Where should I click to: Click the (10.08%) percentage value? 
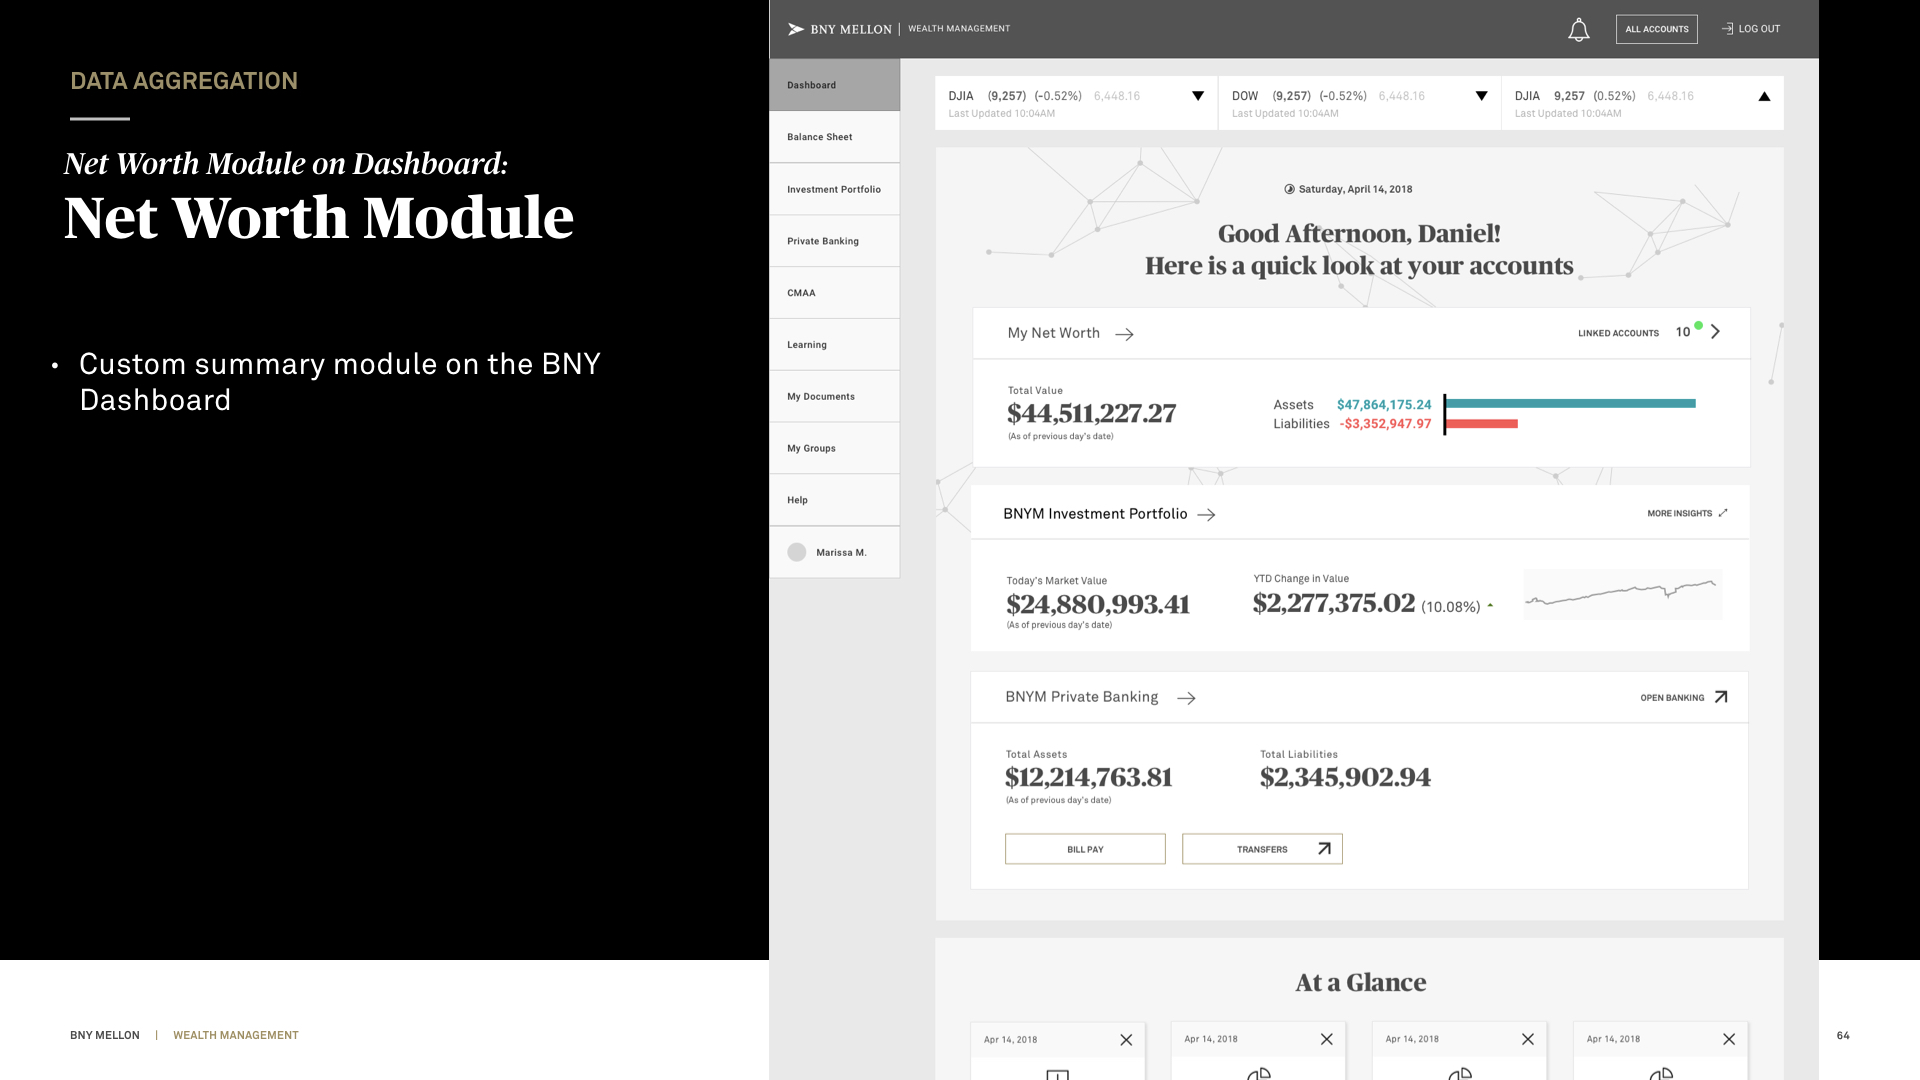coord(1450,607)
